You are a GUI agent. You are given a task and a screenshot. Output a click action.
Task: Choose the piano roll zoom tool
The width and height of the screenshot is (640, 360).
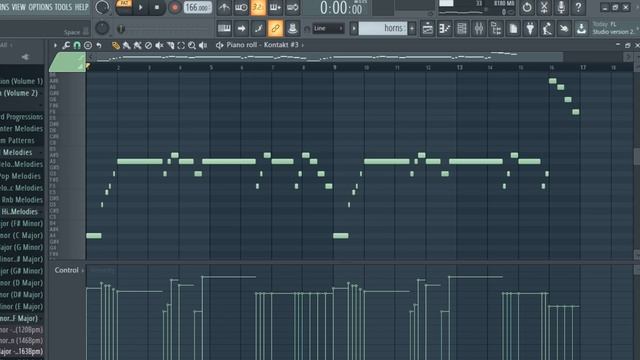point(192,45)
